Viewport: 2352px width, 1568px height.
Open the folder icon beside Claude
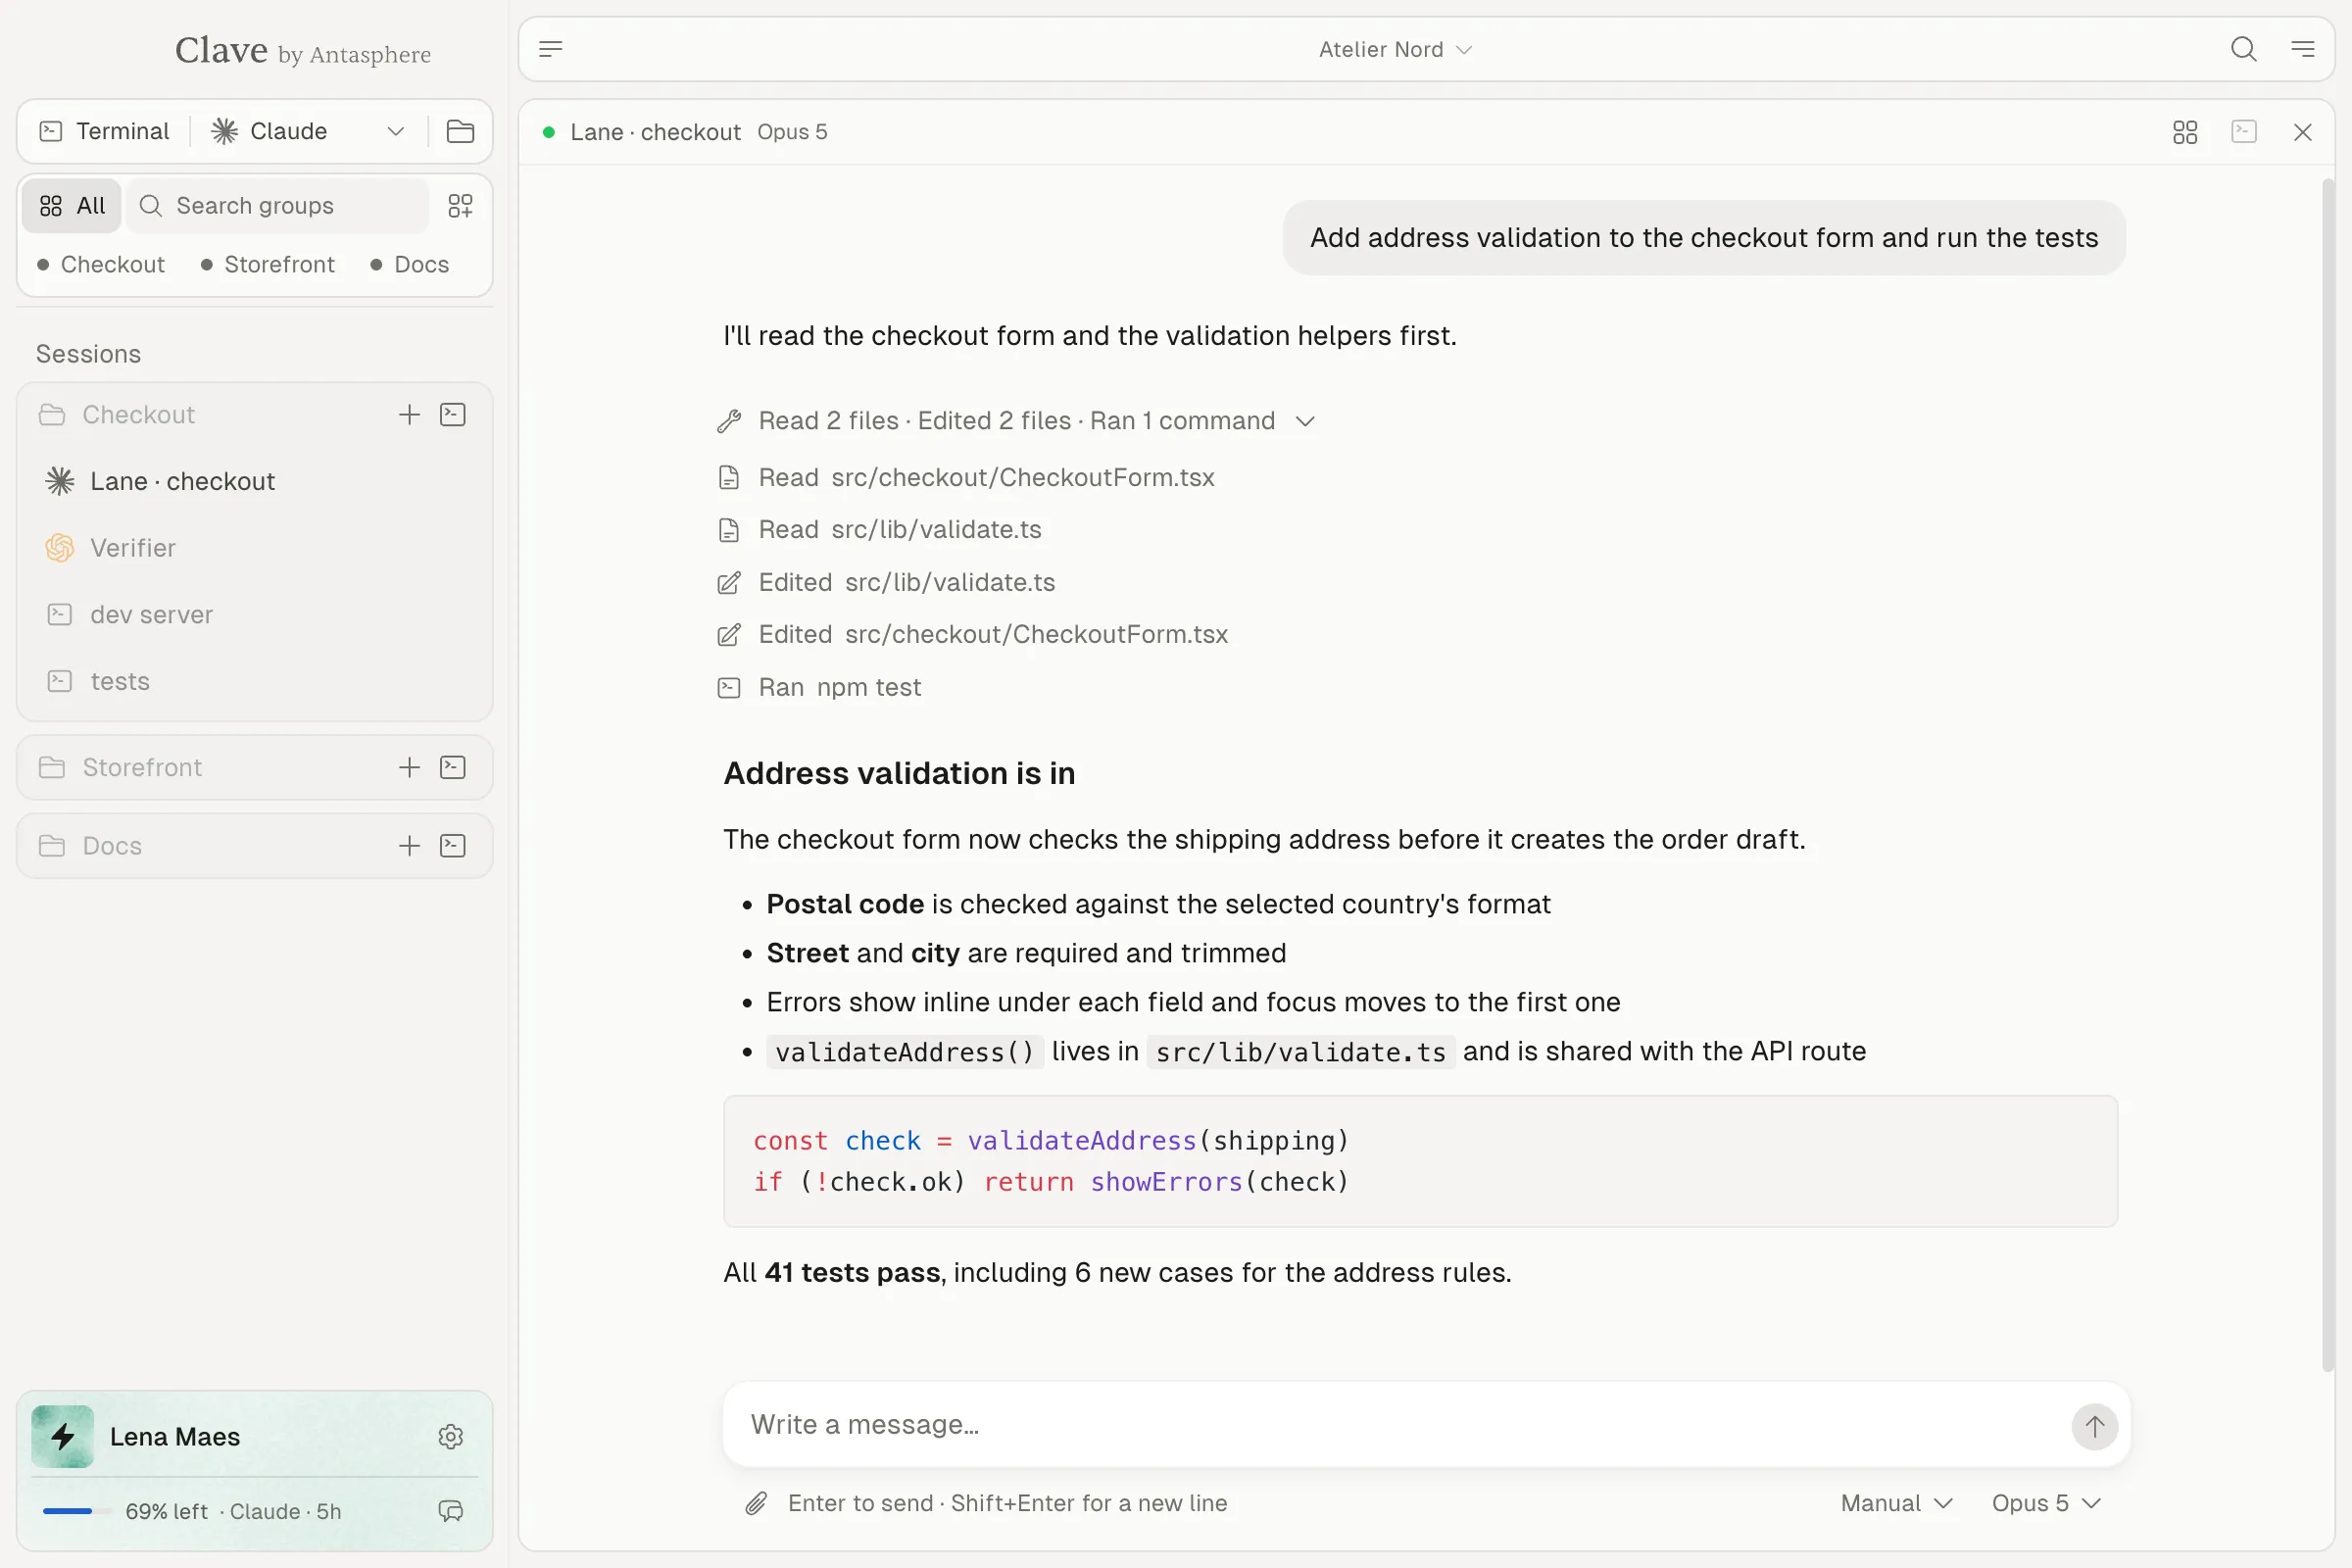coord(460,131)
